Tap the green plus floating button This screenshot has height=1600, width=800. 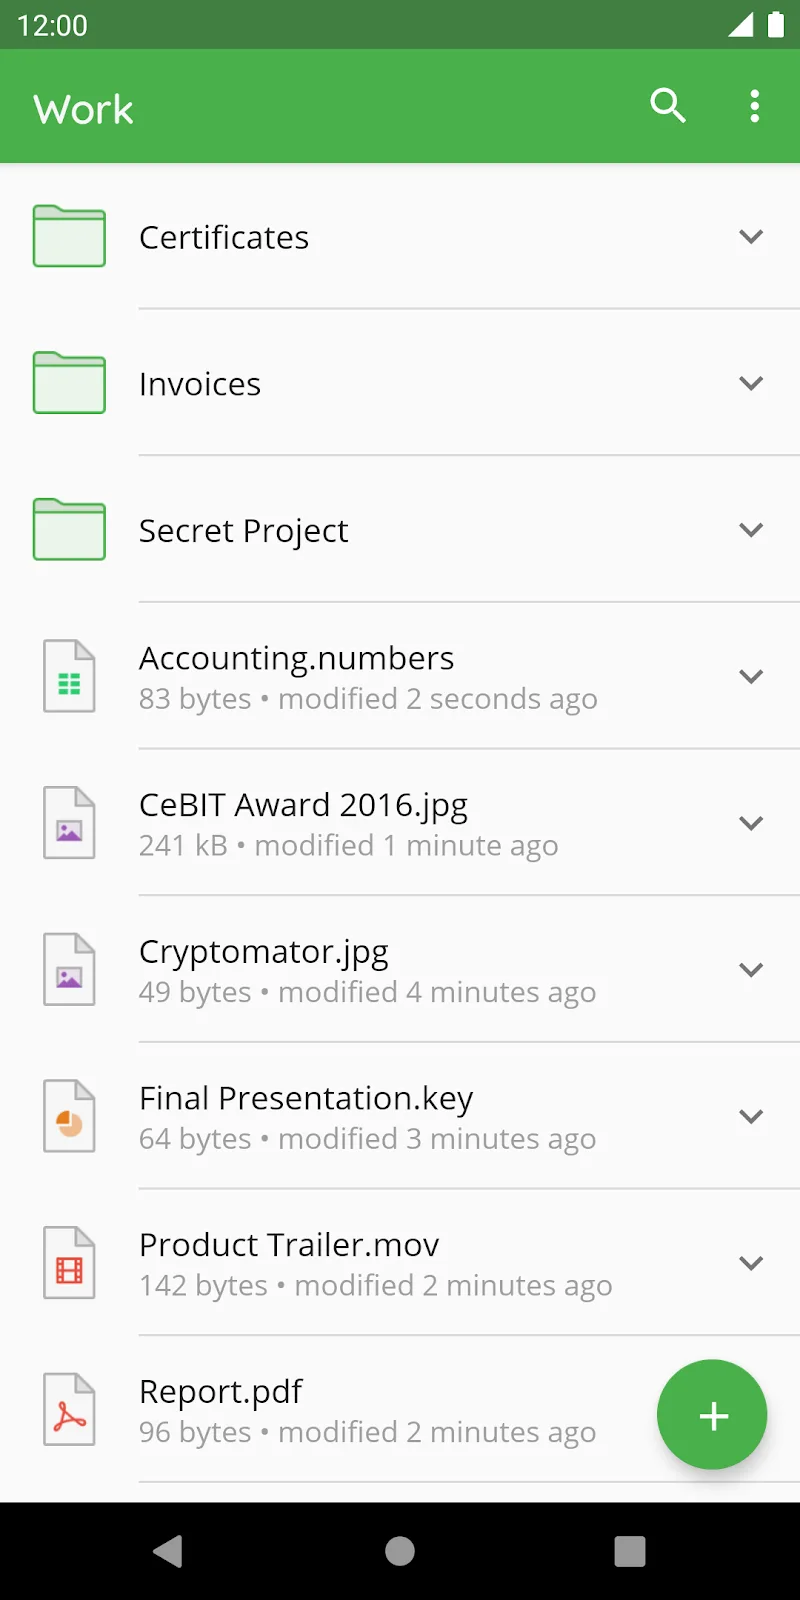coord(712,1415)
